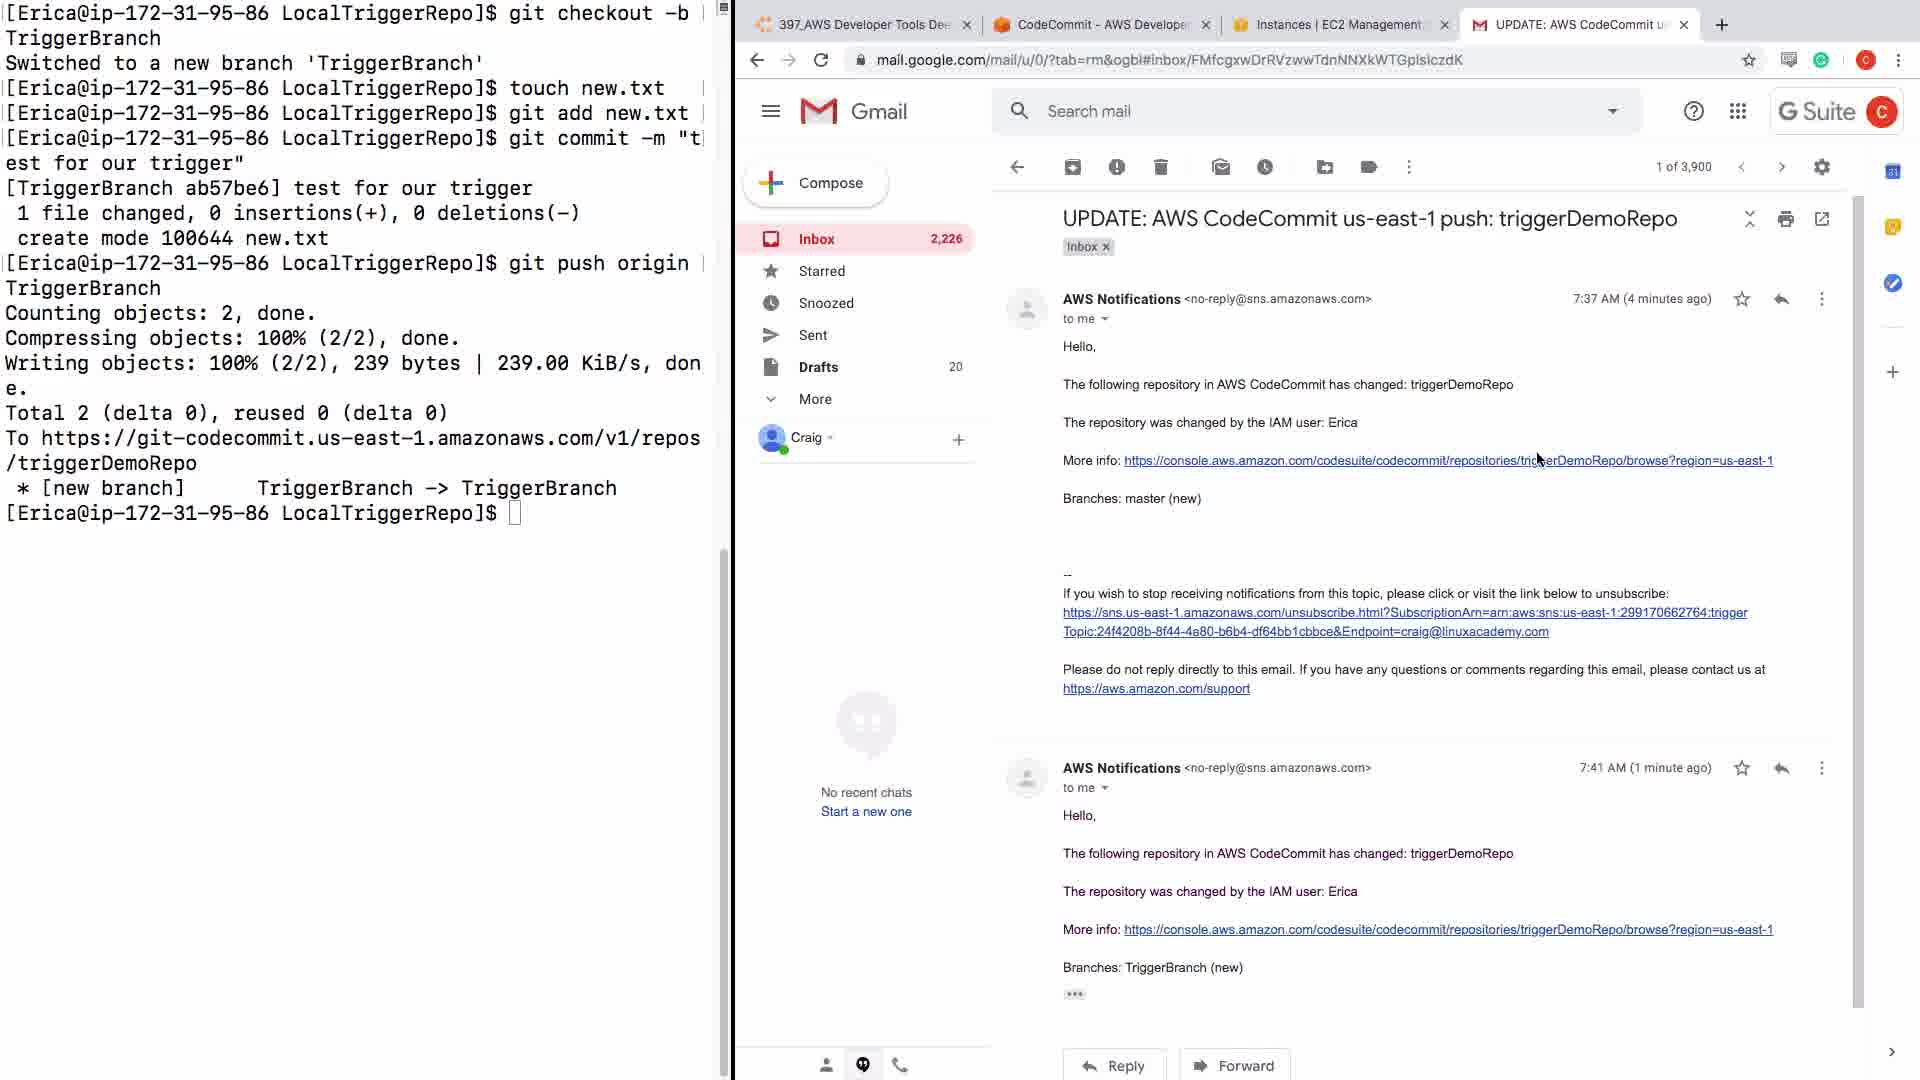
Task: Expand the More sidebar section
Action: tap(814, 399)
